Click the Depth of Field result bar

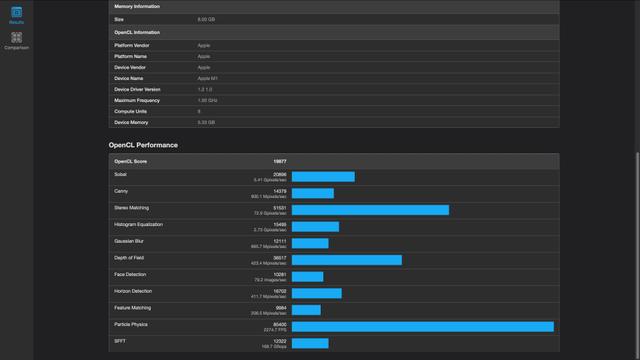(347, 260)
